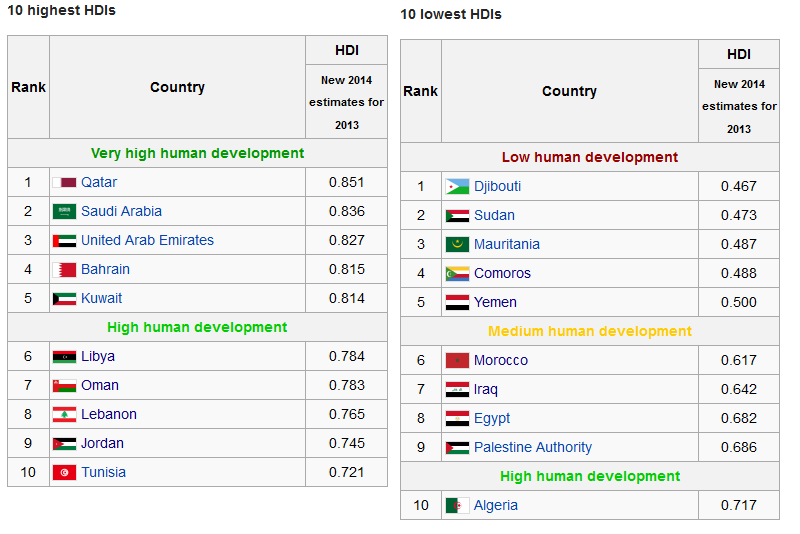The height and width of the screenshot is (534, 800).
Task: Select Tunisia's 0.721 HDI cell
Action: (346, 473)
